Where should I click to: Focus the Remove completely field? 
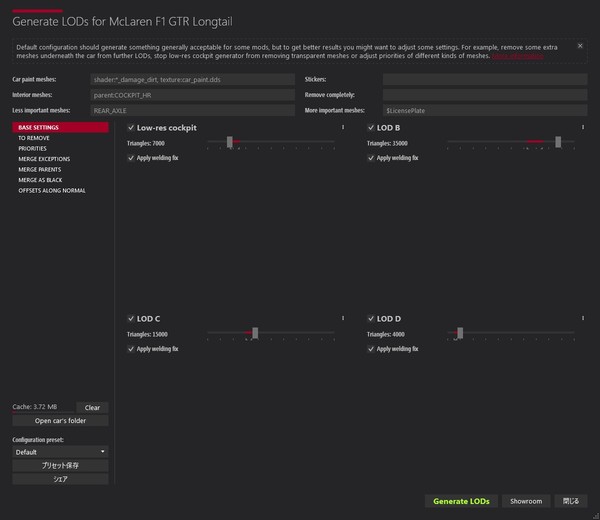(x=485, y=95)
